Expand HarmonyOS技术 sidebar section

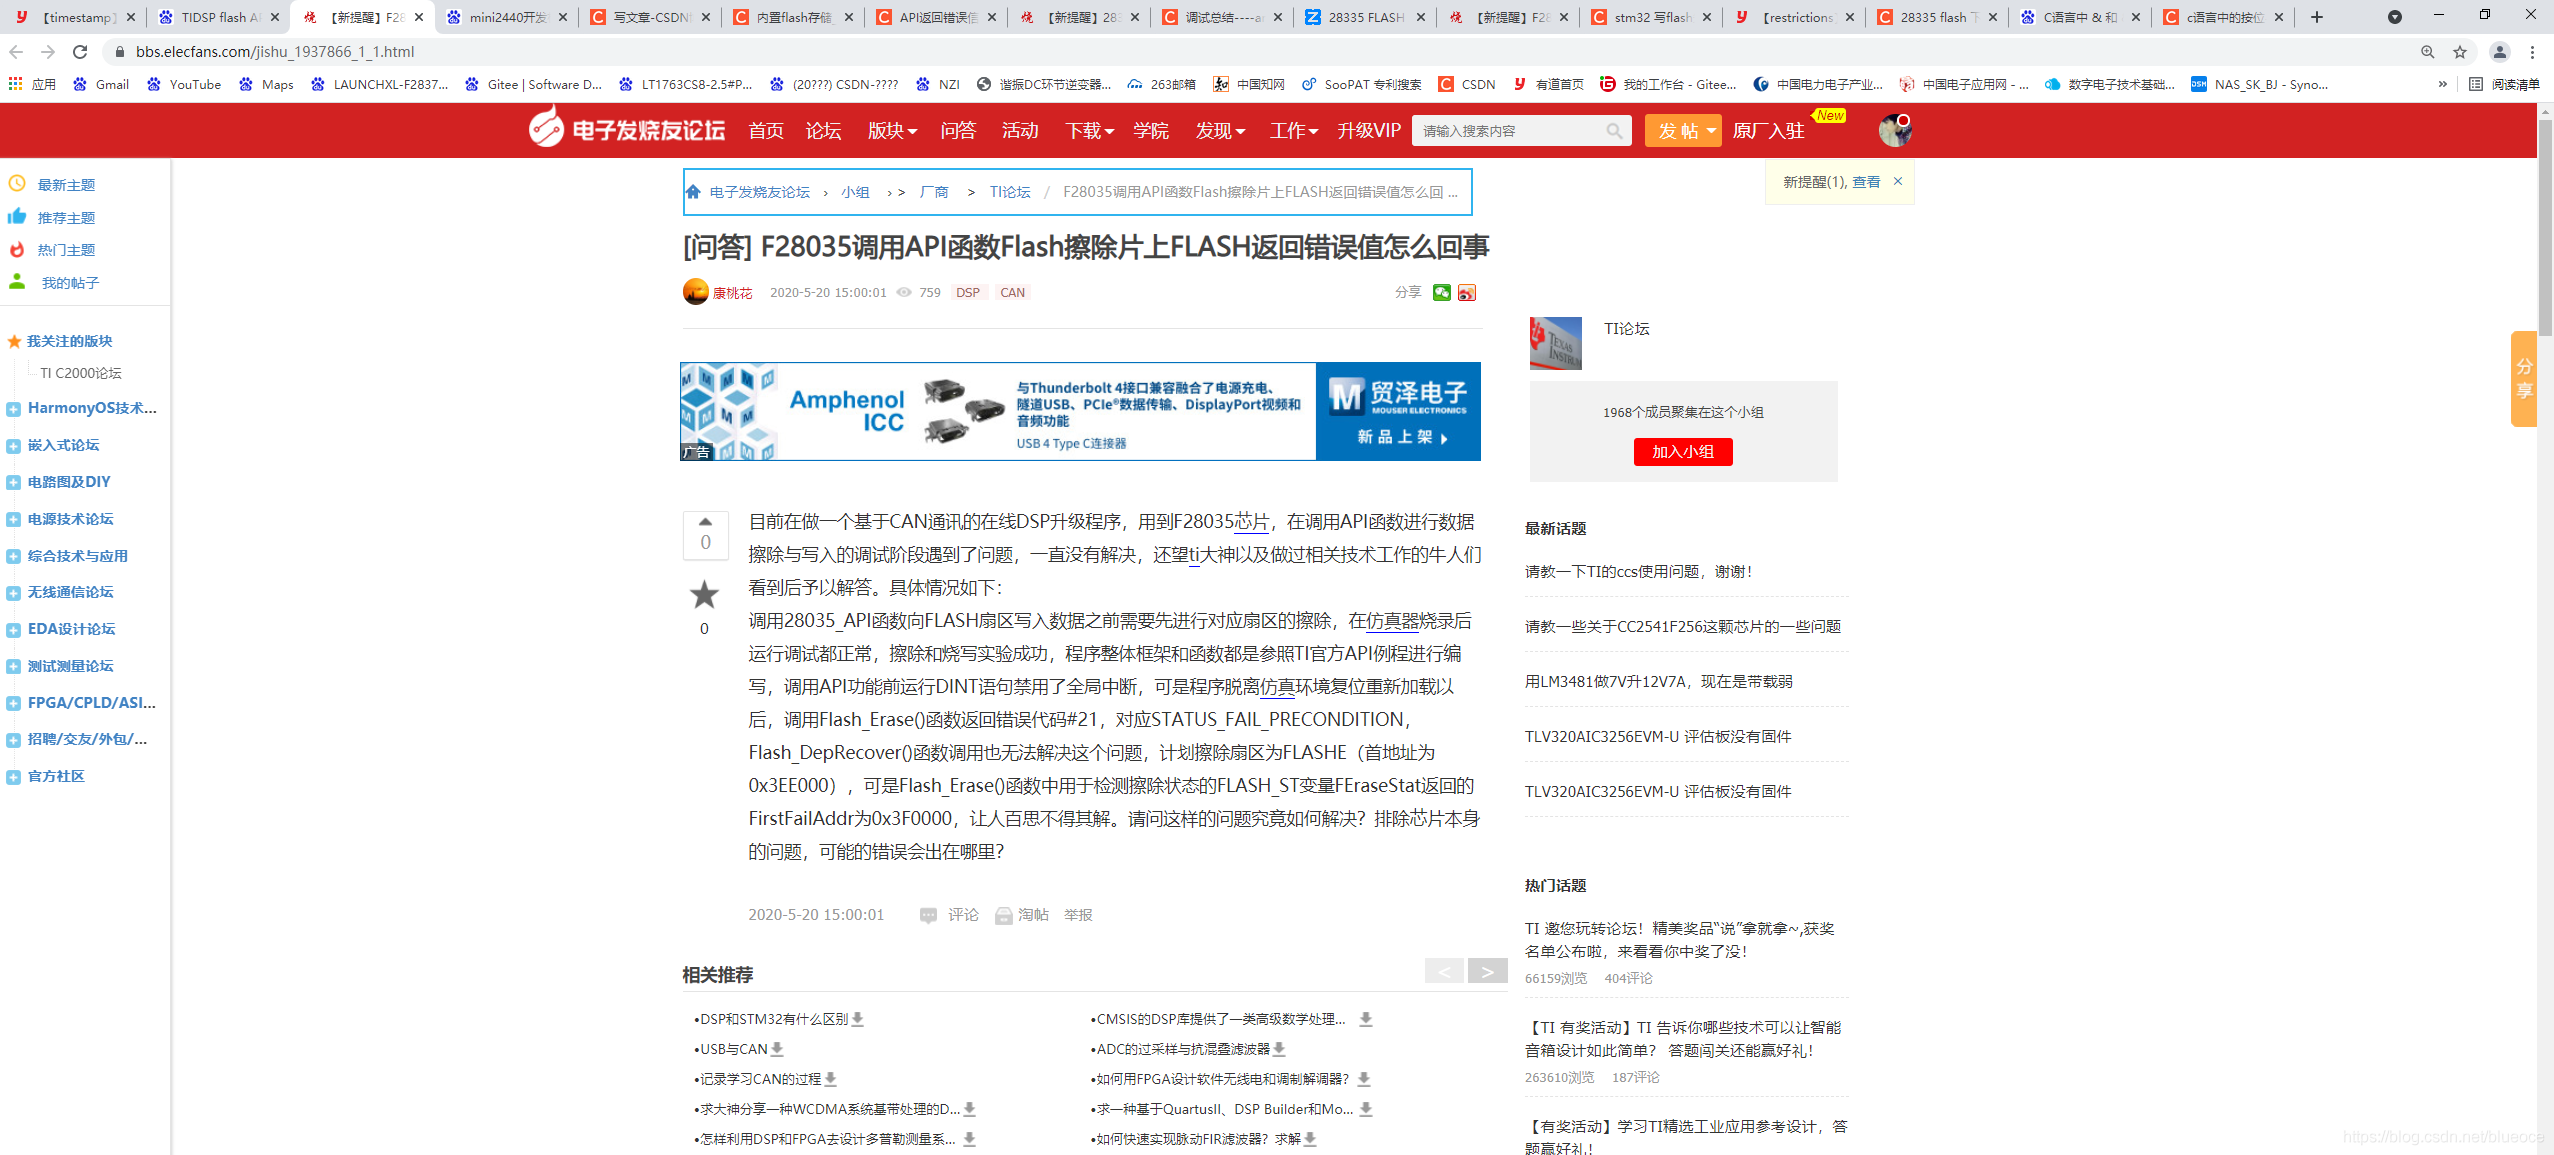pos(13,409)
